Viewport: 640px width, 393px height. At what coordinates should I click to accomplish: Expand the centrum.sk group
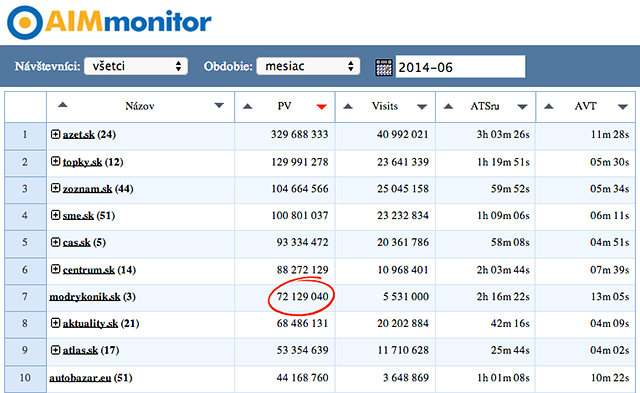click(56, 269)
